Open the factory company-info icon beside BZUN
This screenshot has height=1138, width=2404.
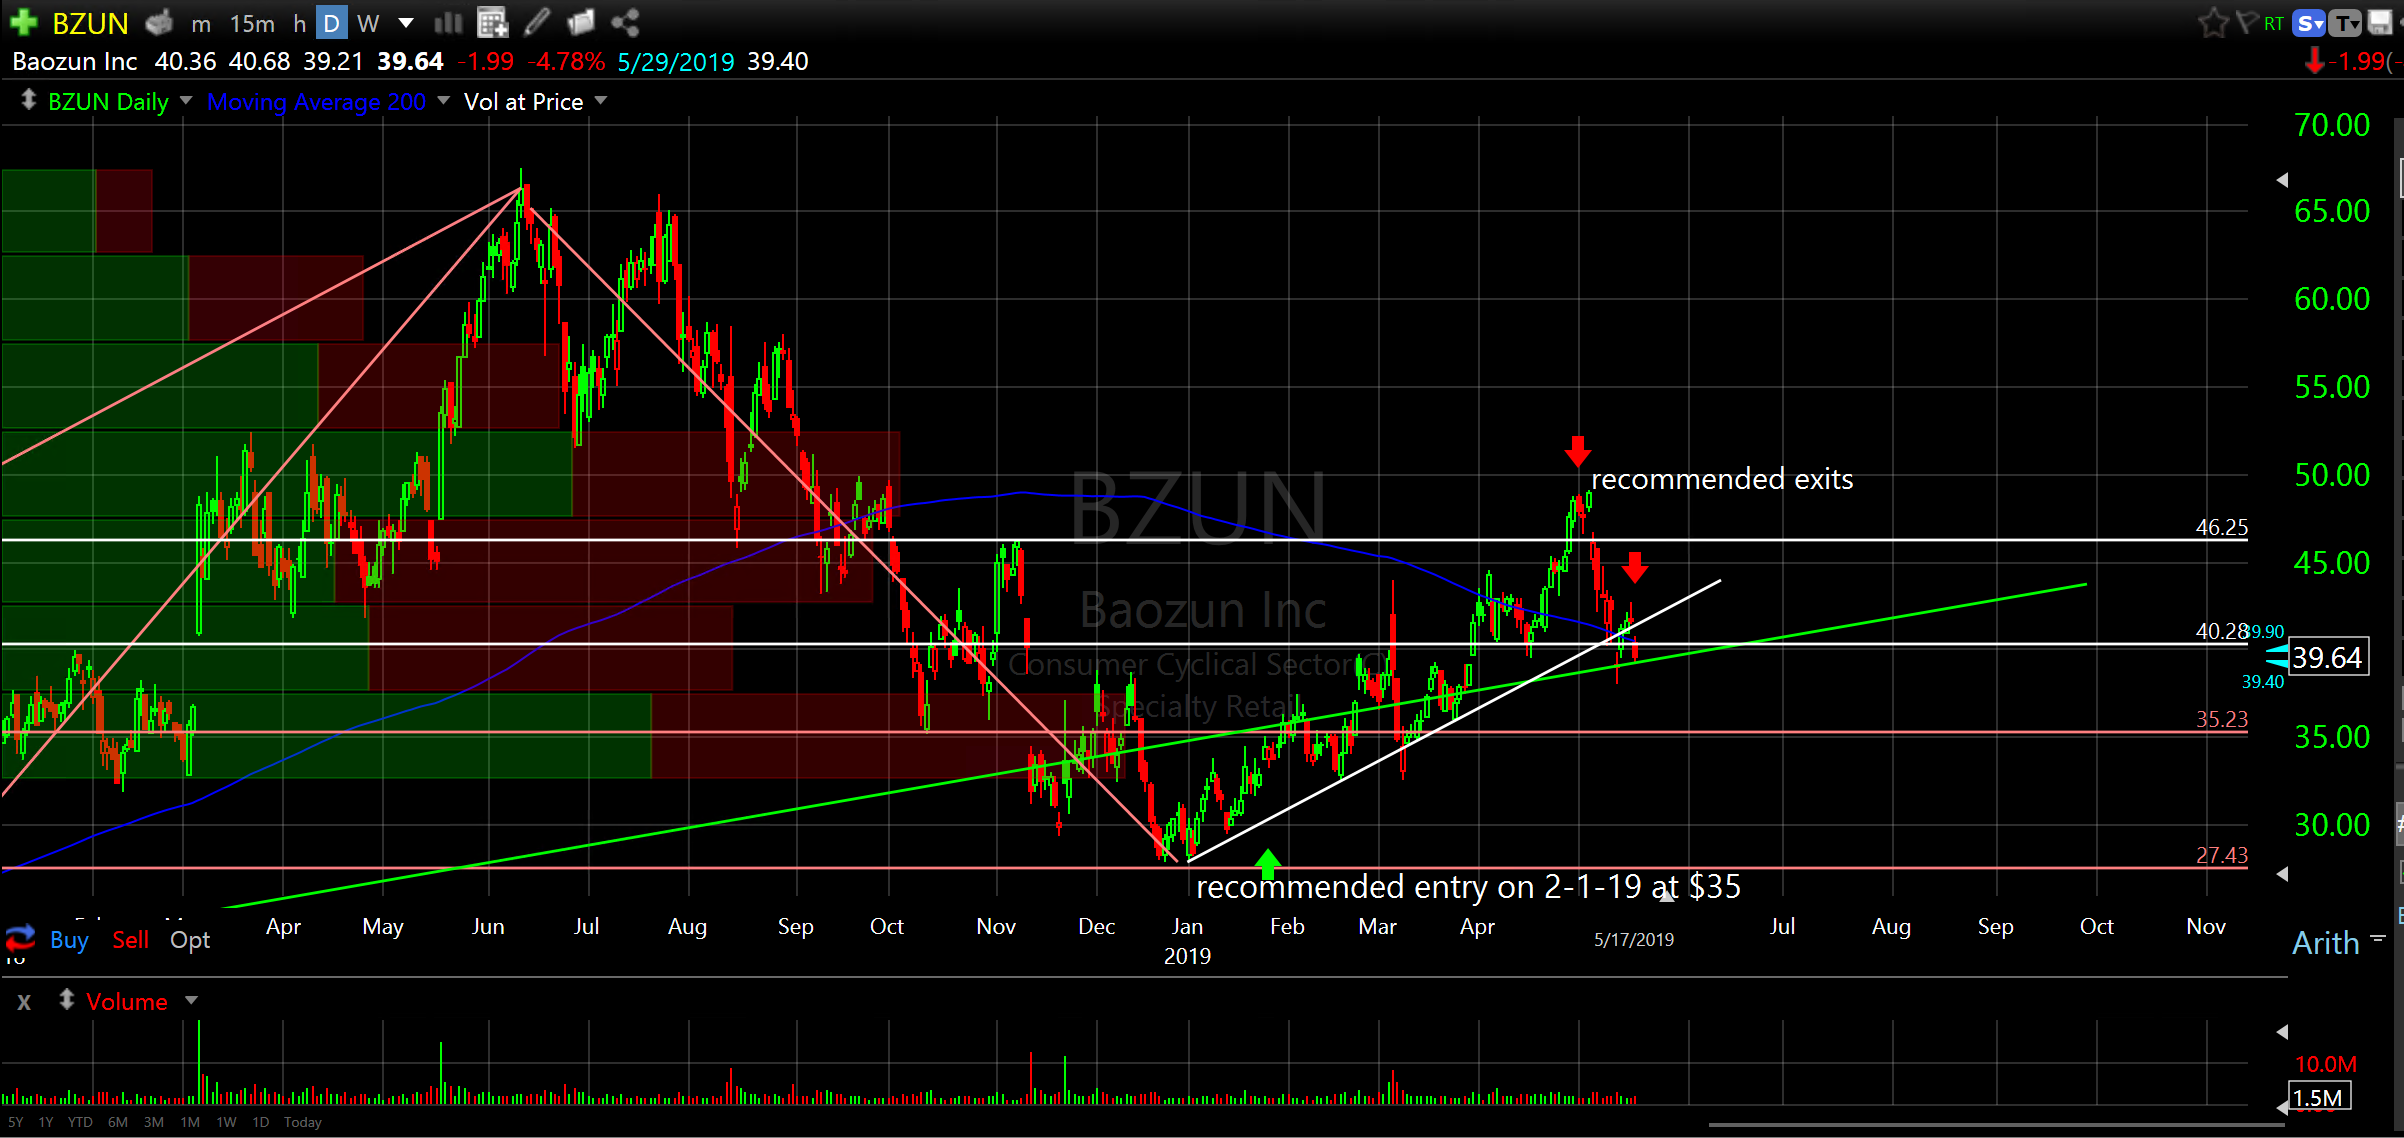160,22
